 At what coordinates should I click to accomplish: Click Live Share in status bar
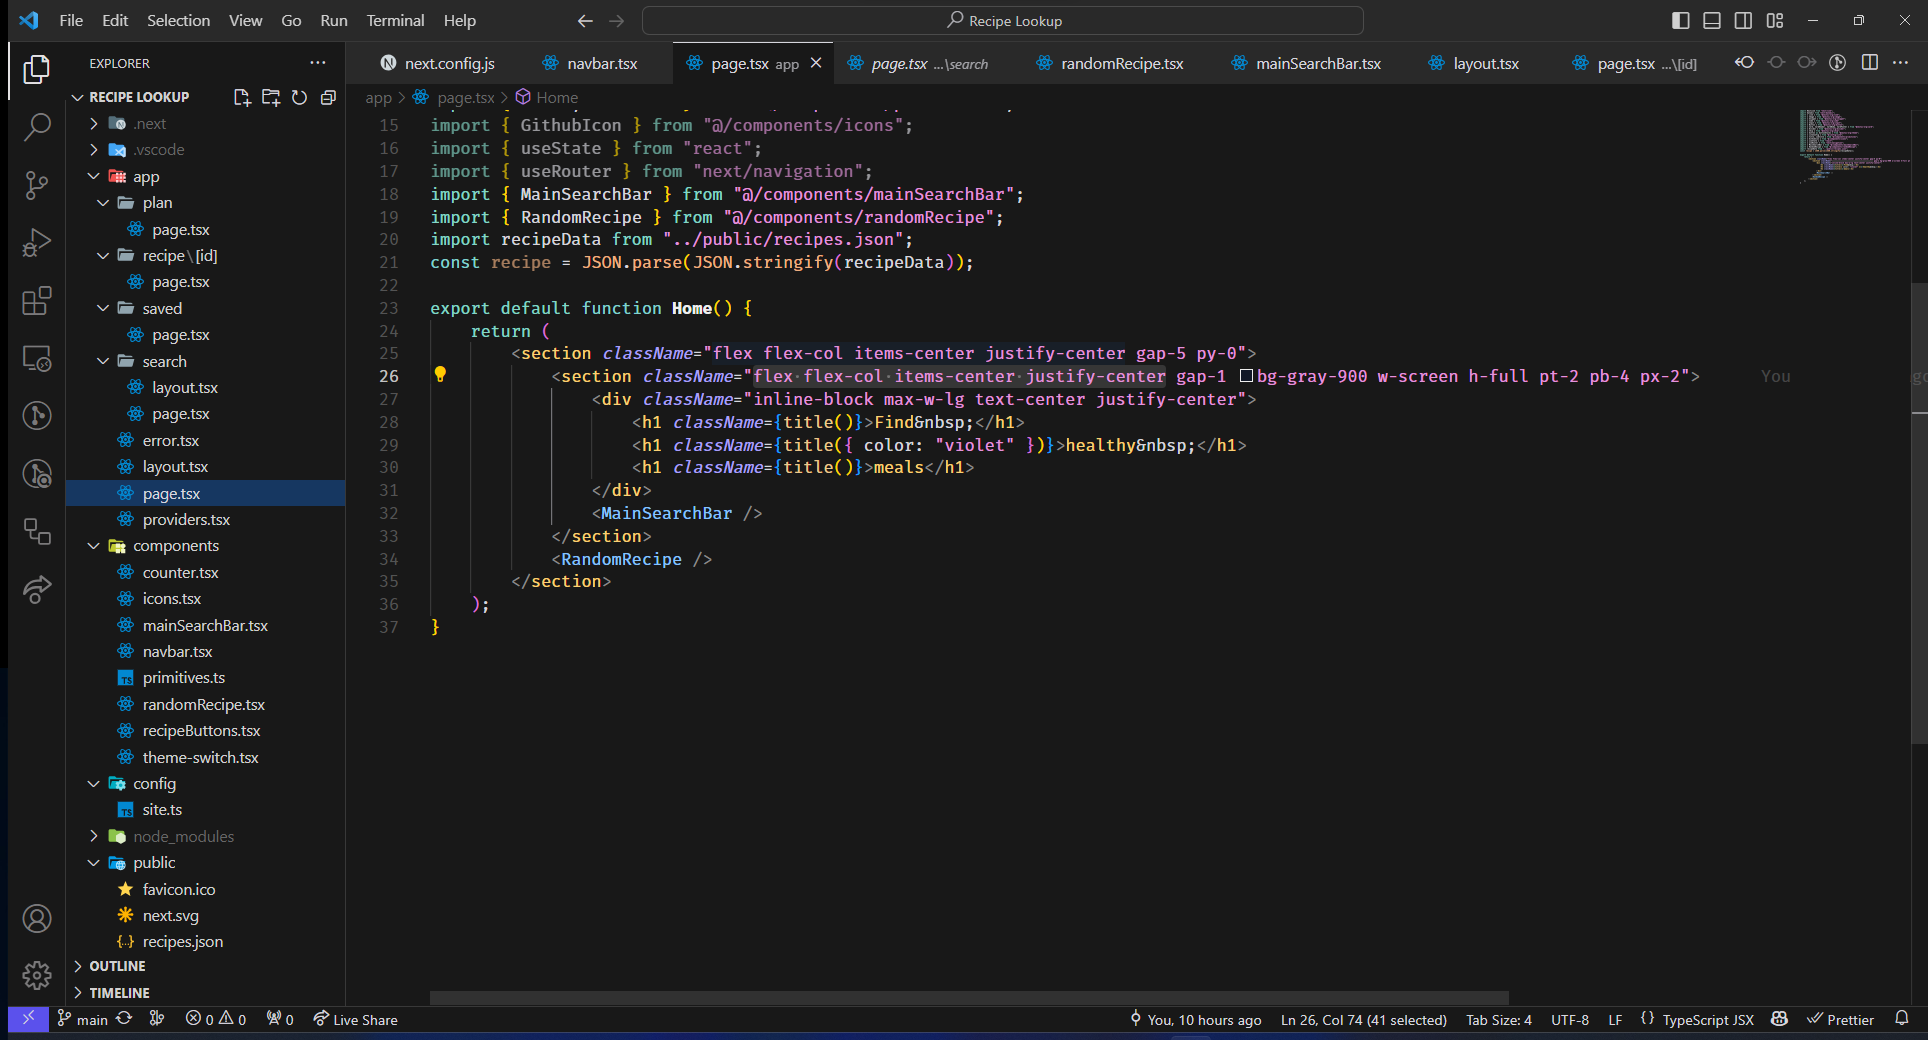coord(355,1020)
